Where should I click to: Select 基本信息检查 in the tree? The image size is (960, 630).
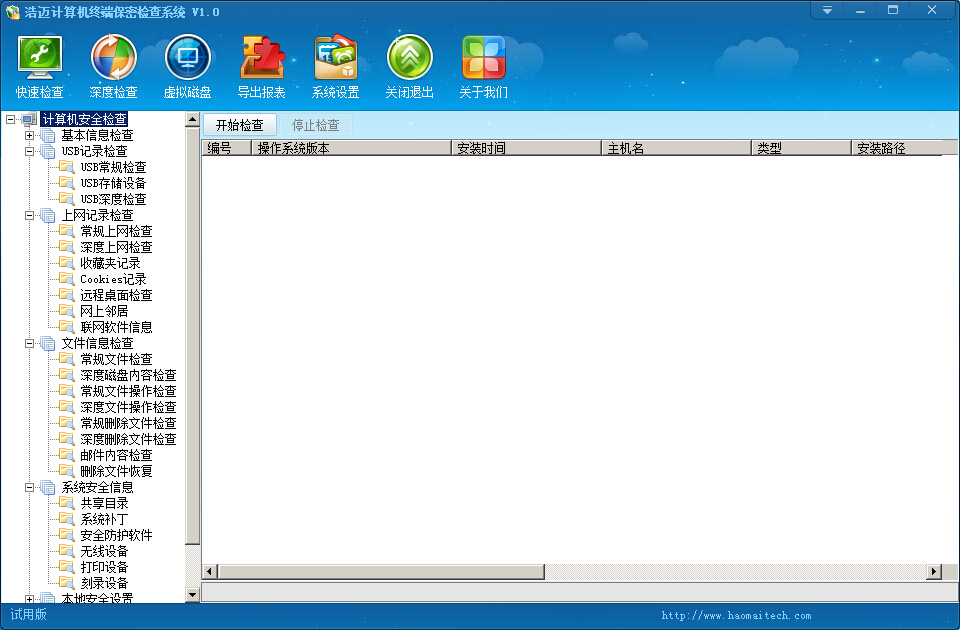tap(97, 135)
